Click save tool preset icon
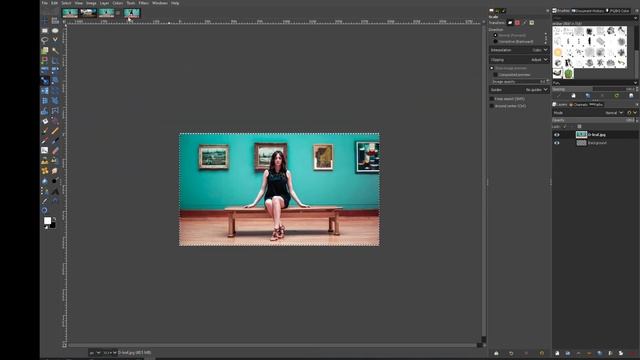The height and width of the screenshot is (360, 640). 496,353
